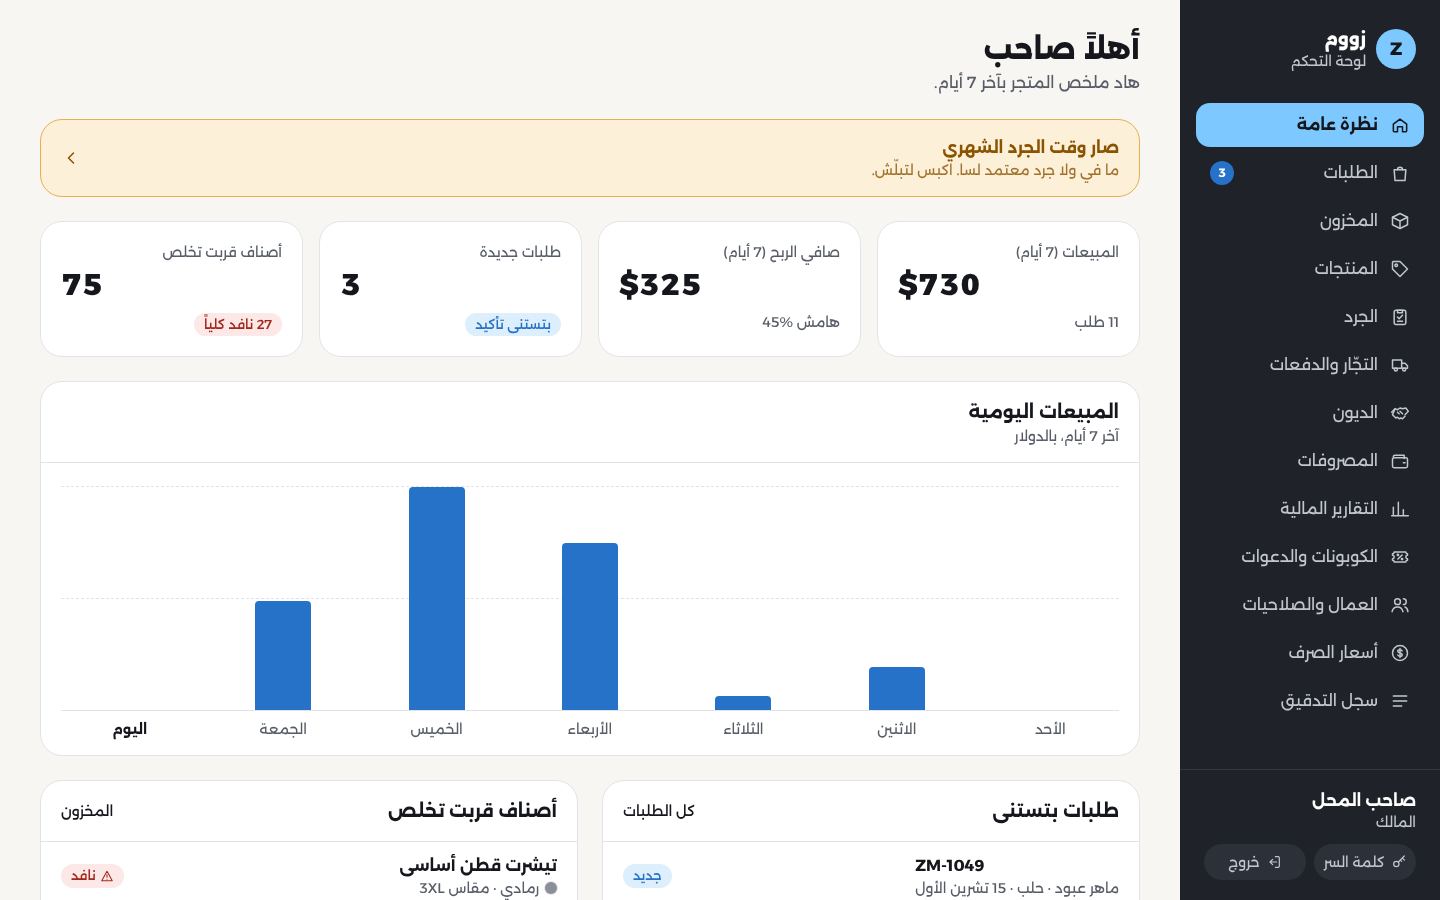The height and width of the screenshot is (900, 1440).
Task: Open the monthly inventory banner chevron
Action: pyautogui.click(x=71, y=158)
